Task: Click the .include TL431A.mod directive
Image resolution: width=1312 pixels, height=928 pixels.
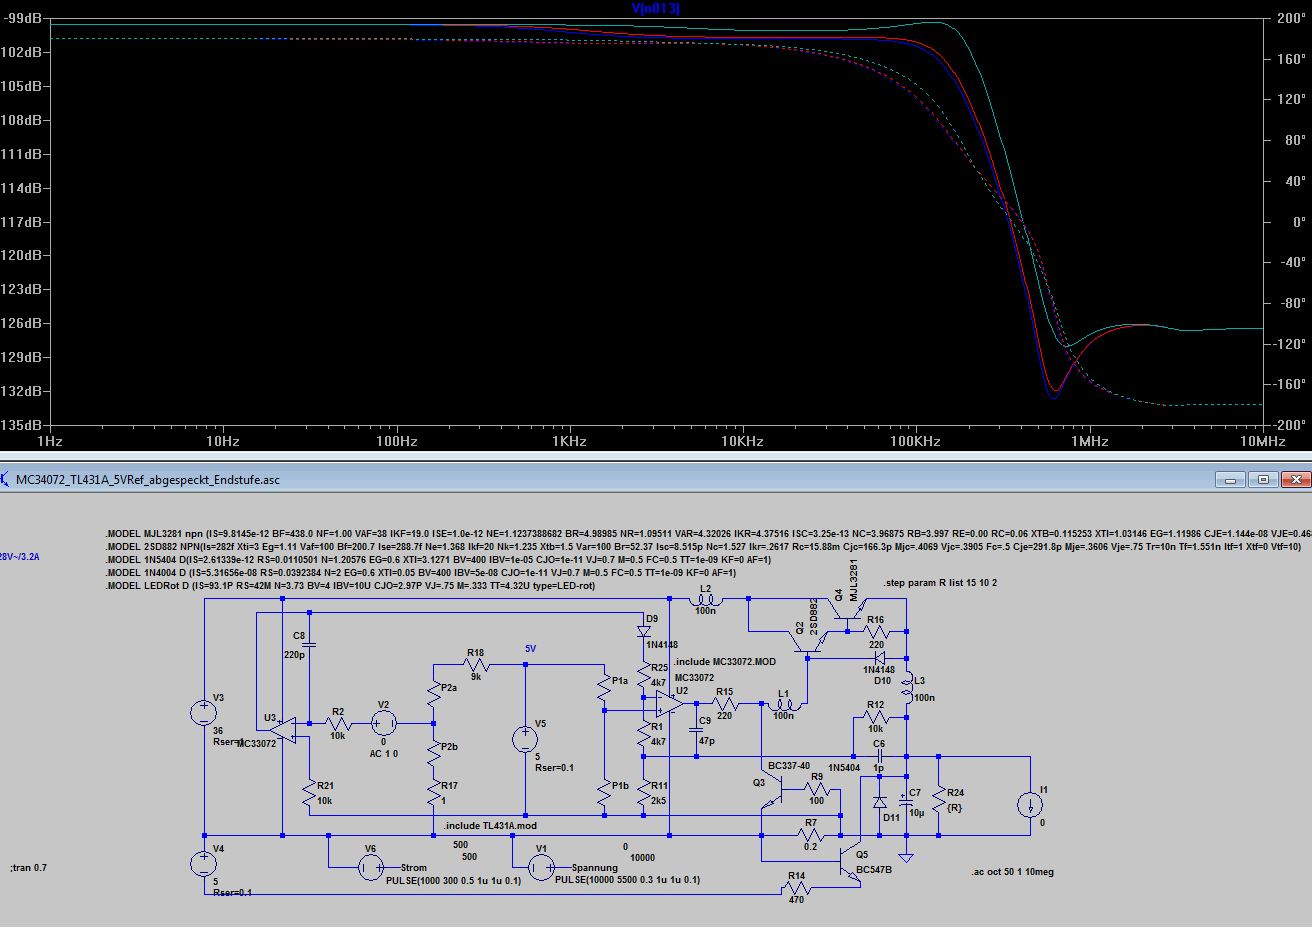Action: [490, 826]
